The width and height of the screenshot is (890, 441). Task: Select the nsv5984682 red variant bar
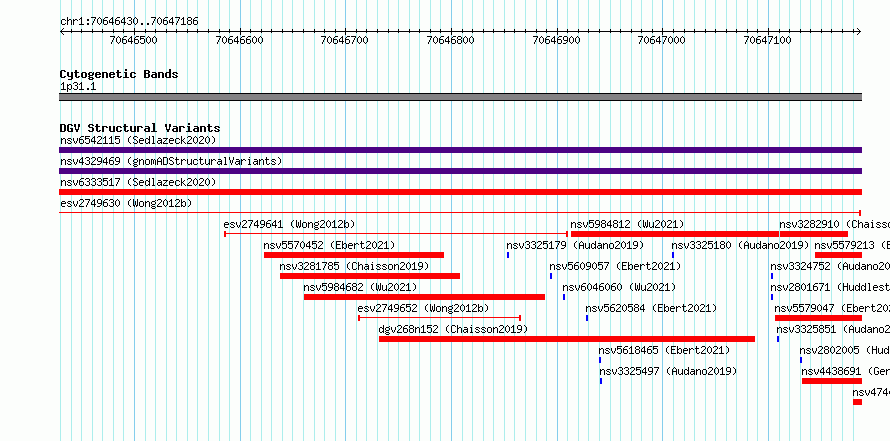(424, 297)
